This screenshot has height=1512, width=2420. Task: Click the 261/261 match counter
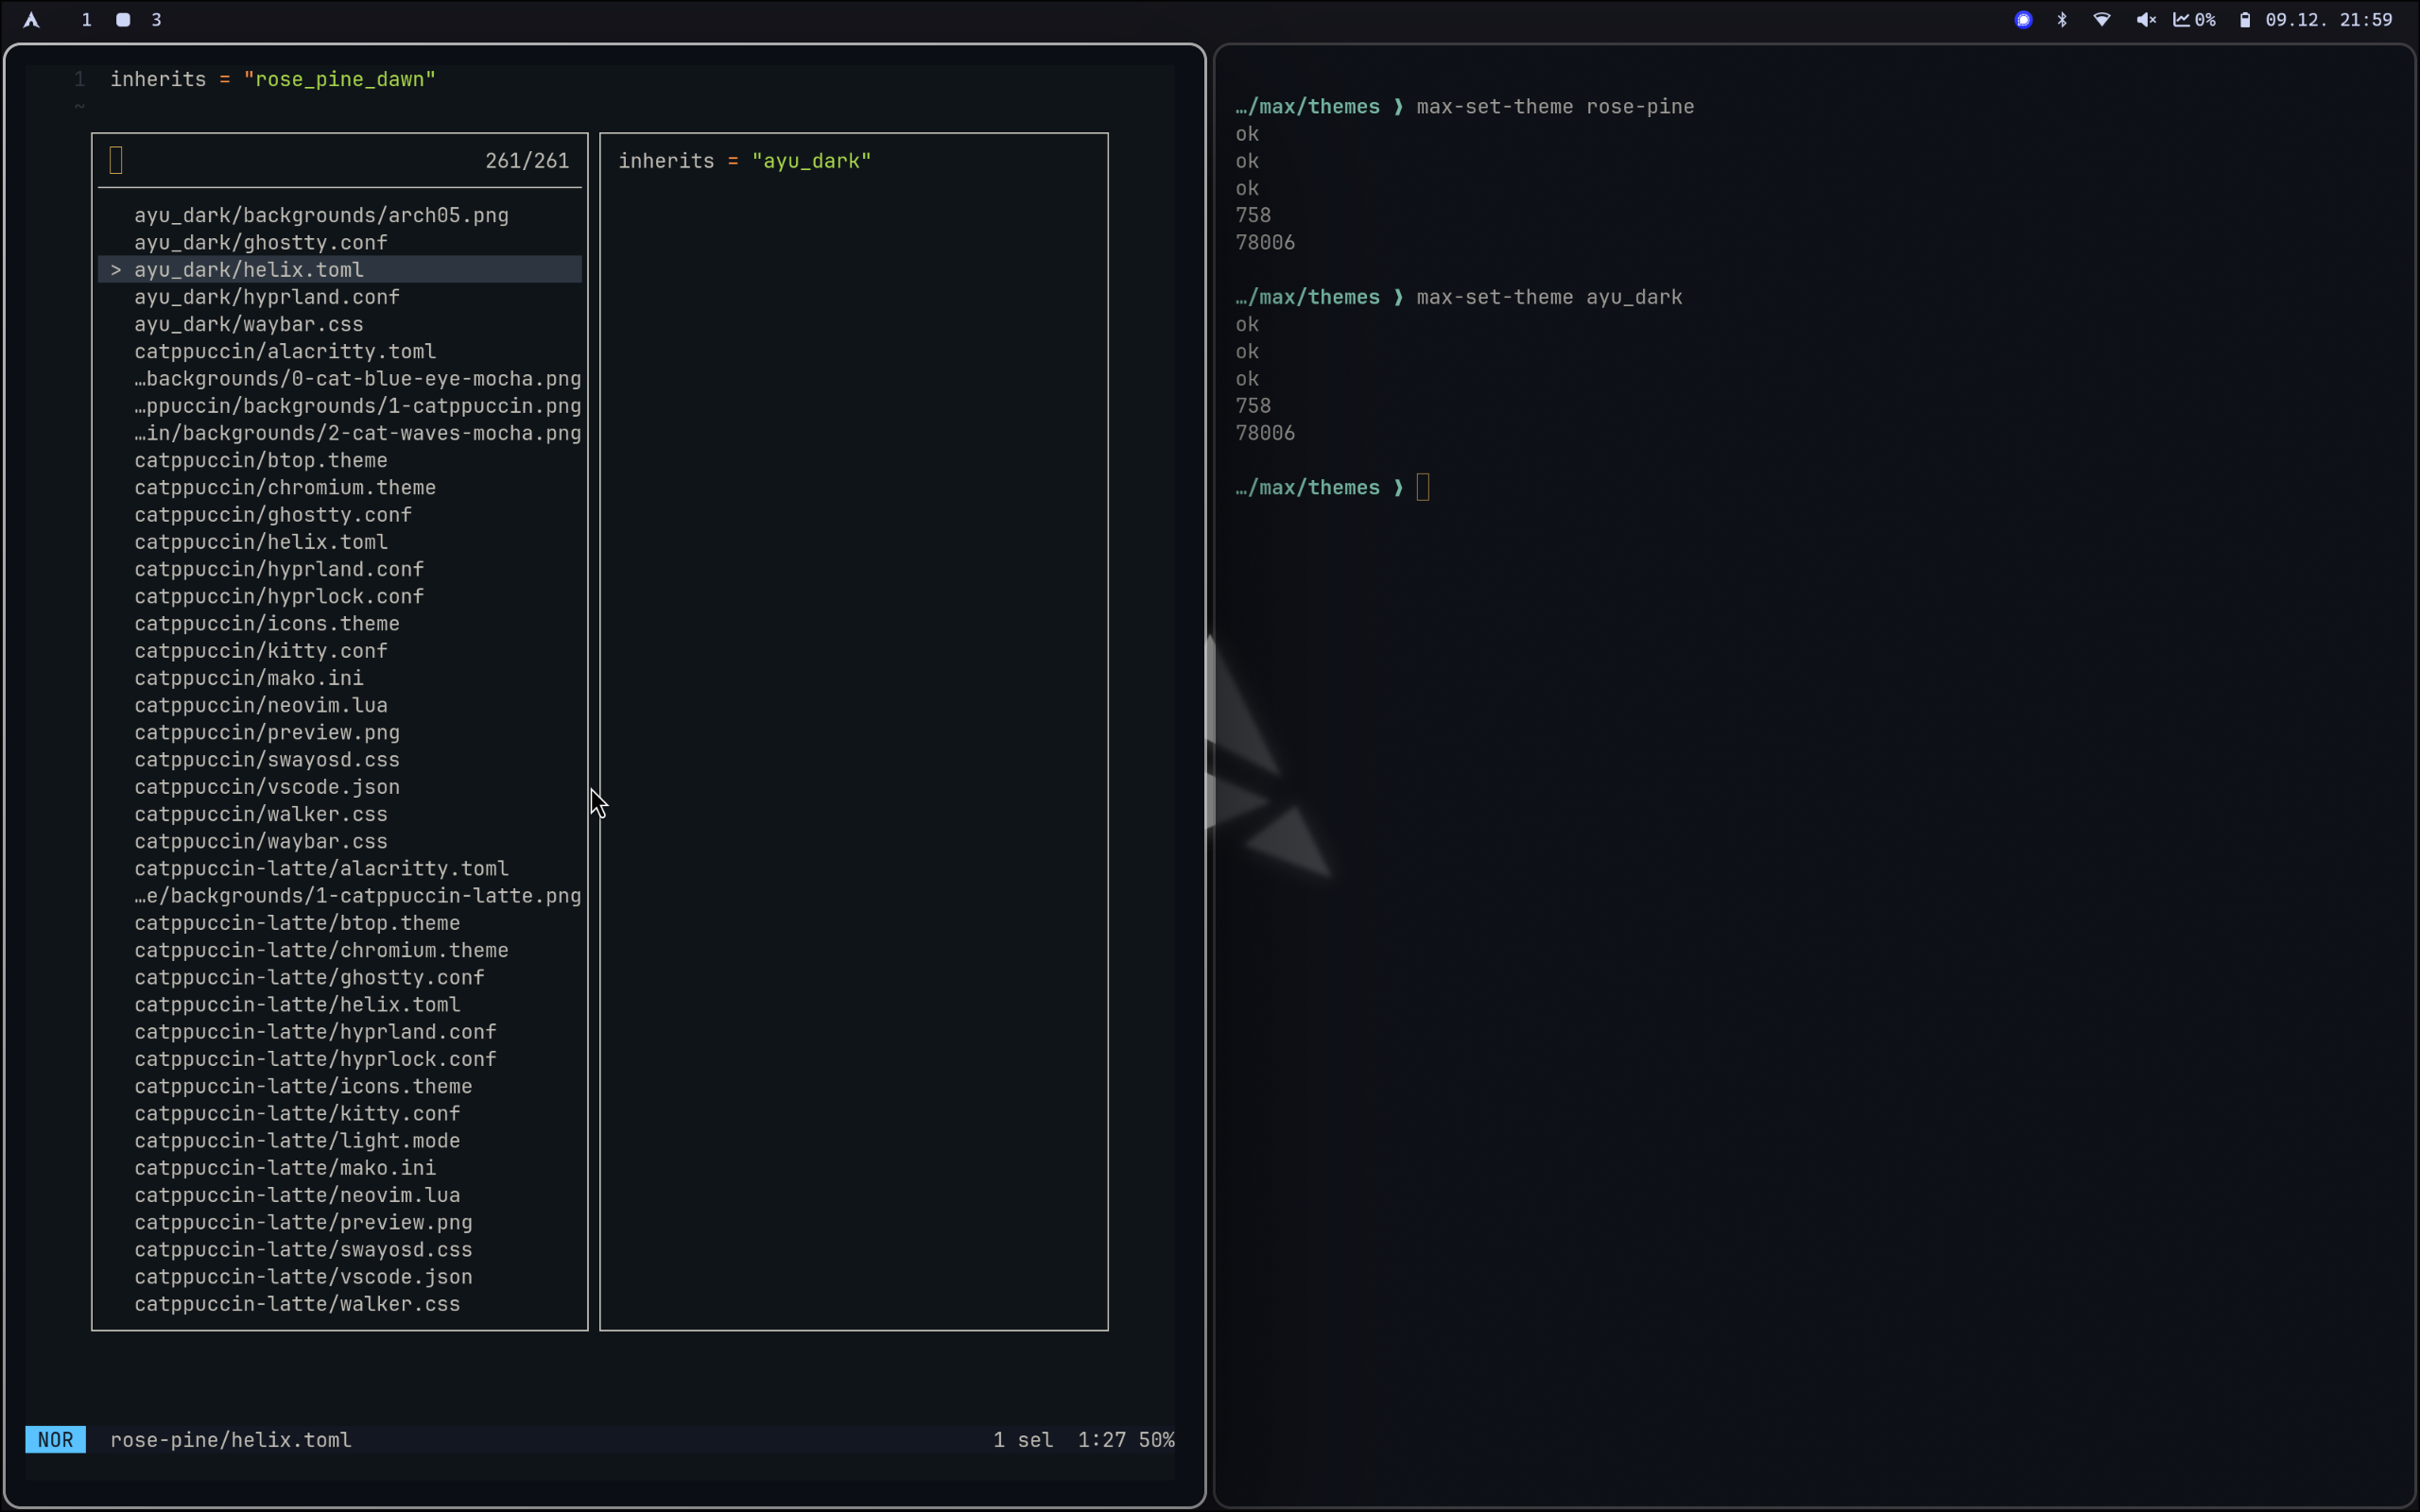click(x=526, y=160)
